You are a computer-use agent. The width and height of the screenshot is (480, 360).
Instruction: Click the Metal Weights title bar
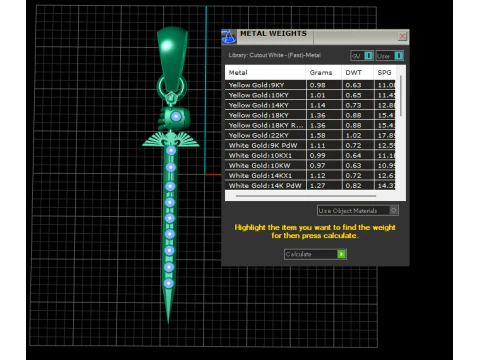[x=315, y=37]
